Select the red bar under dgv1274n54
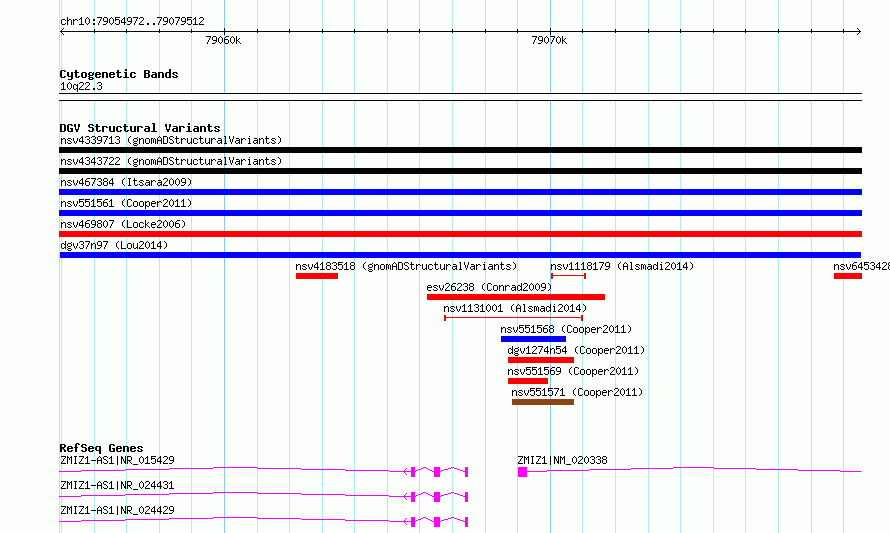 click(541, 360)
